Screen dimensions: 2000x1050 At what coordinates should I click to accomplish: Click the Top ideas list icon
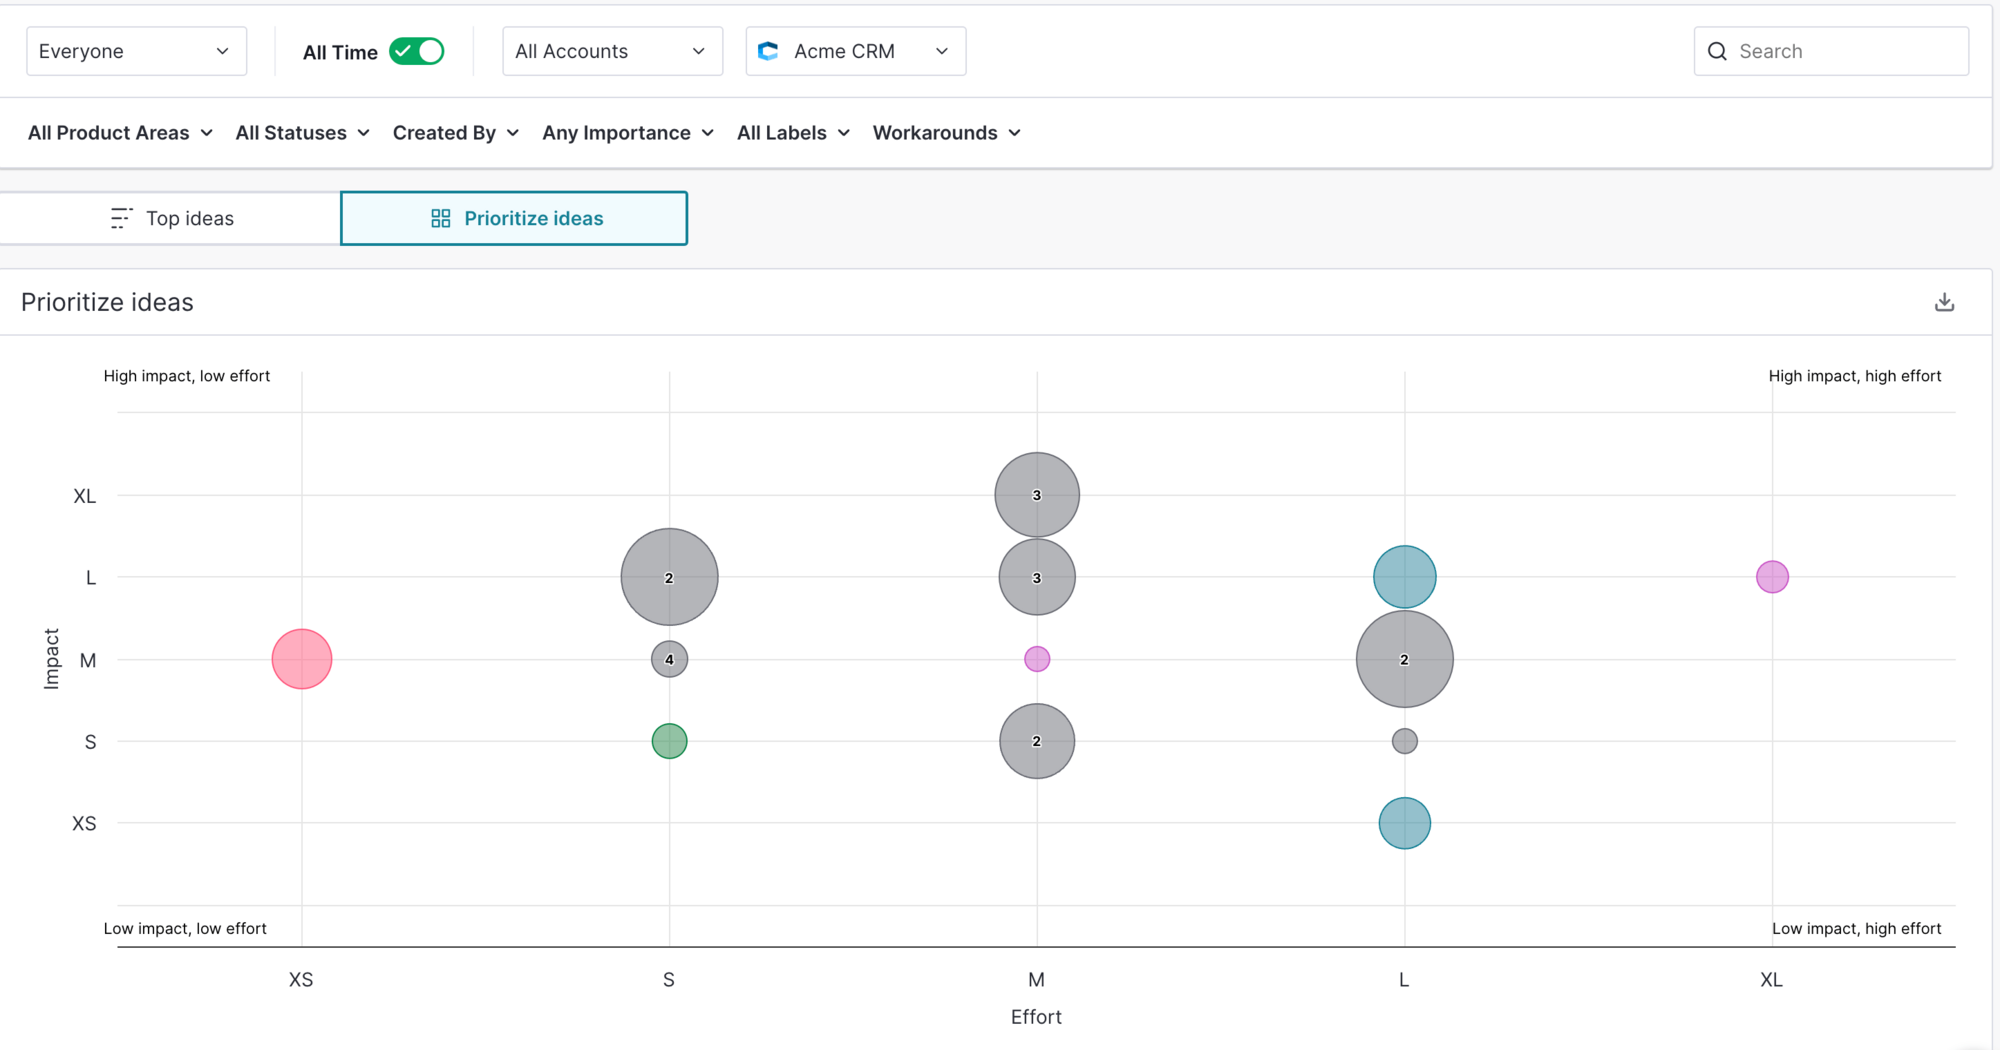(x=121, y=218)
